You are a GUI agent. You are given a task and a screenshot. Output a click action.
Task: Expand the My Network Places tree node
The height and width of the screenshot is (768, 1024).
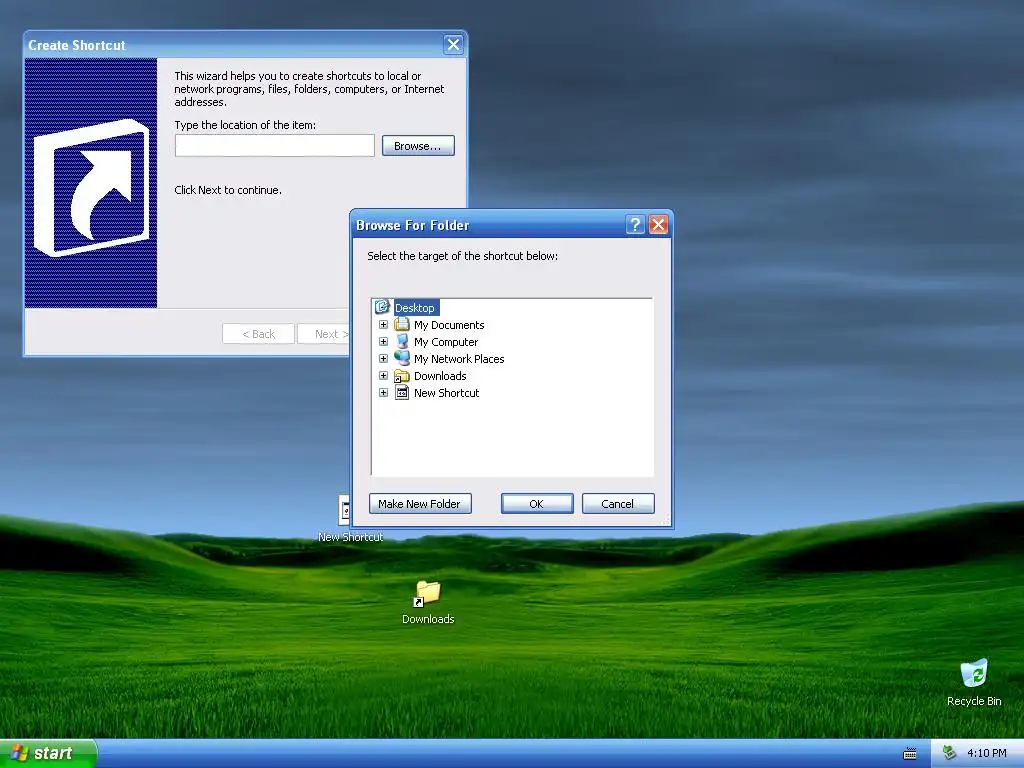point(383,359)
